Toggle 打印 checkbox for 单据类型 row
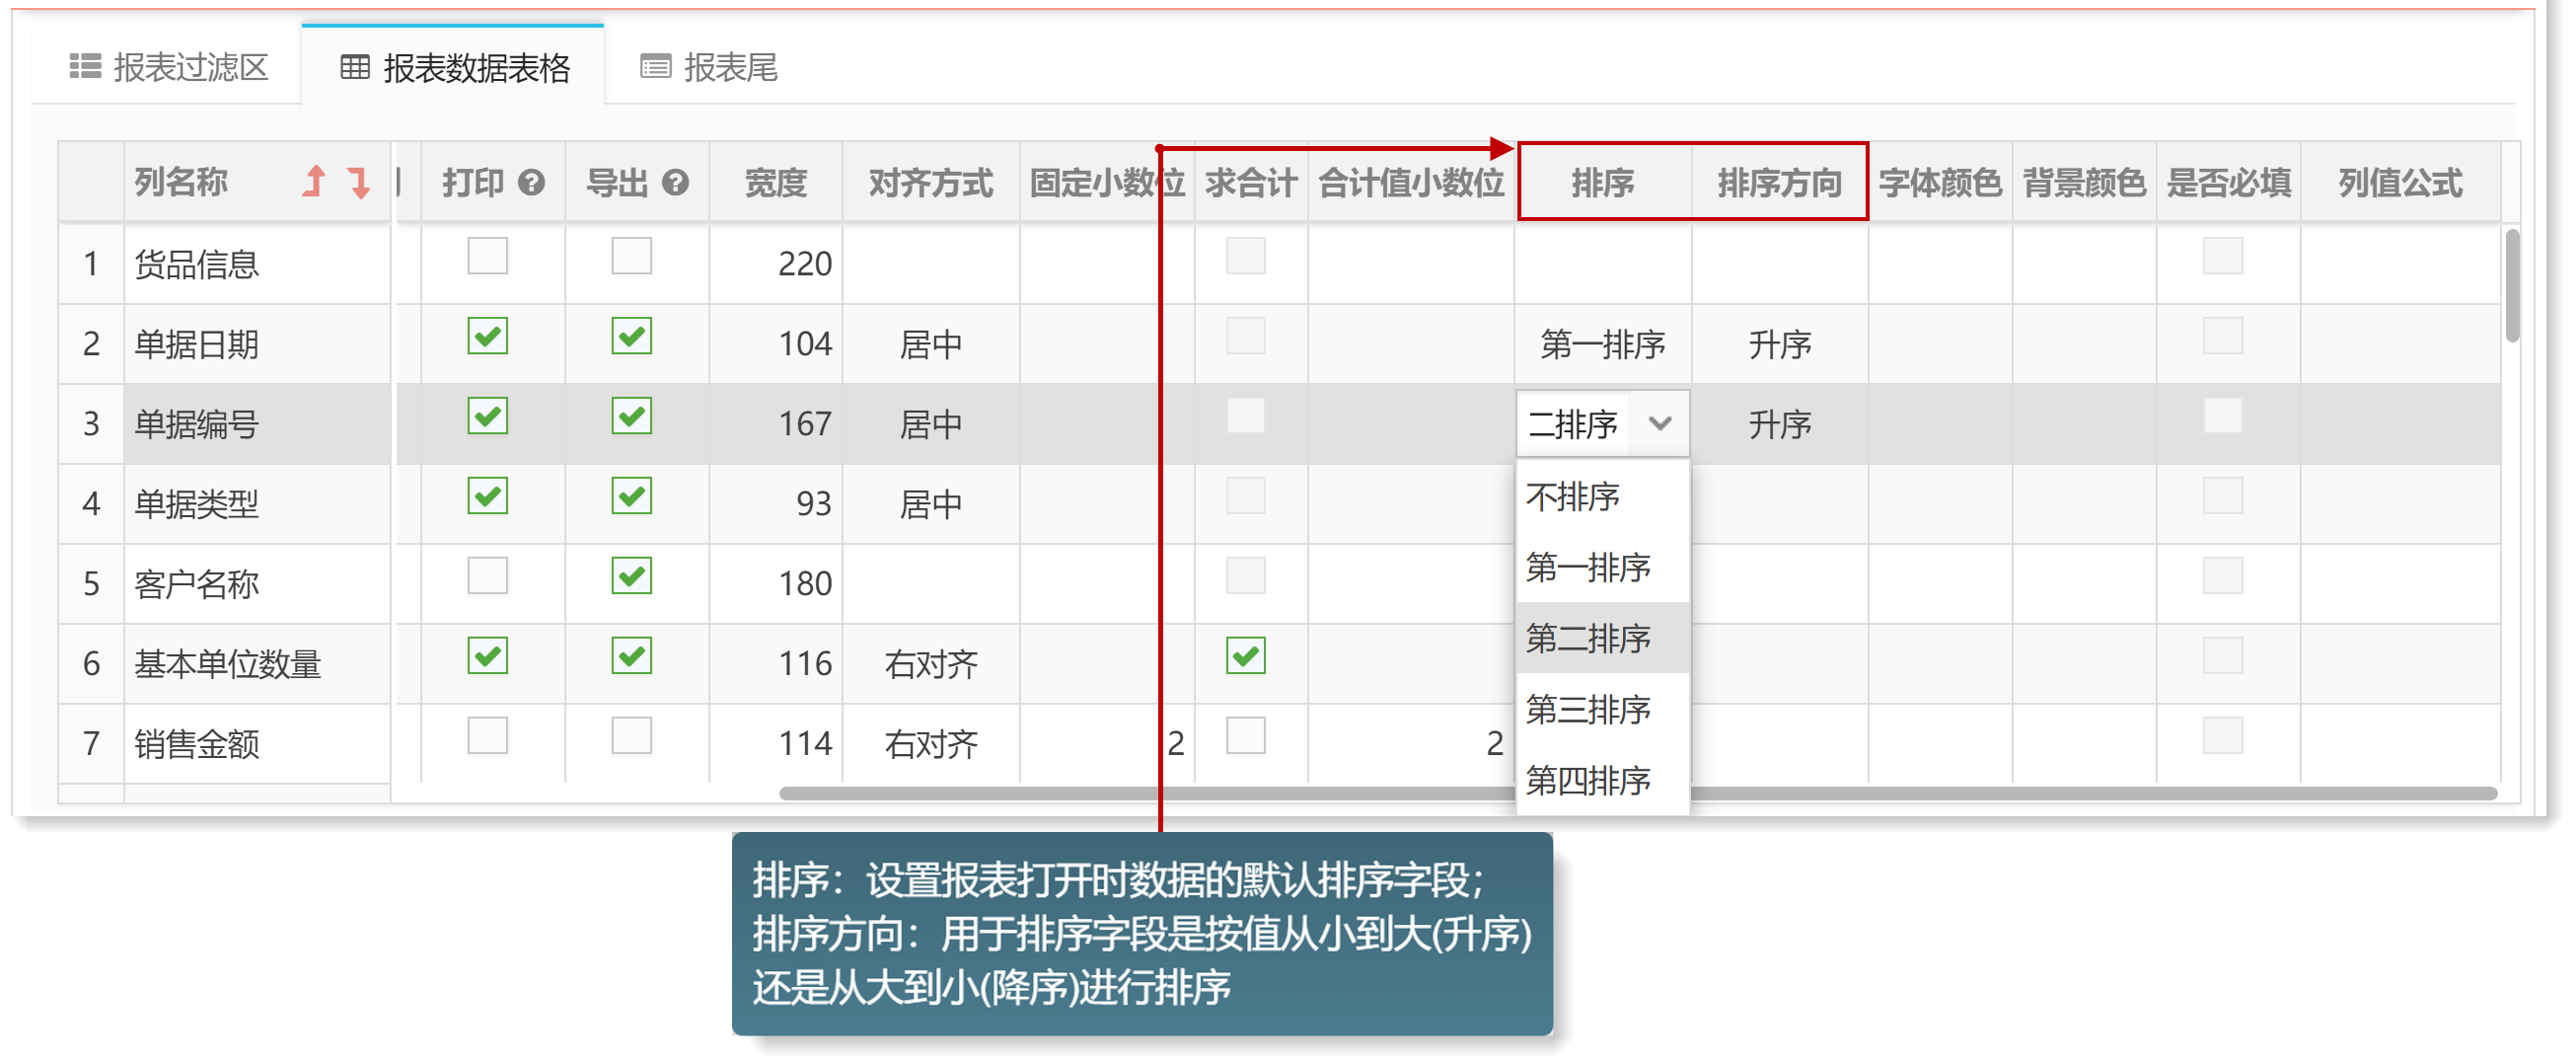 [x=488, y=496]
